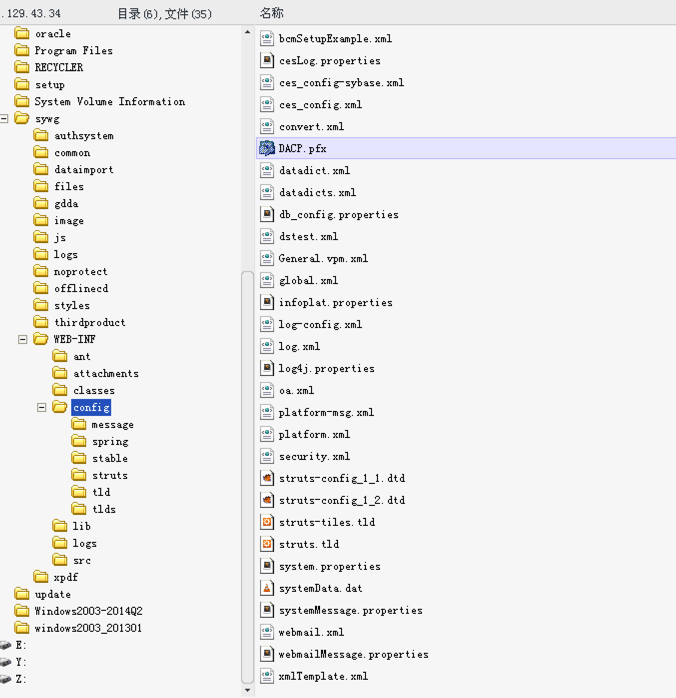This screenshot has height=698, width=676.
Task: Open the Program Files folder
Action: tap(73, 50)
